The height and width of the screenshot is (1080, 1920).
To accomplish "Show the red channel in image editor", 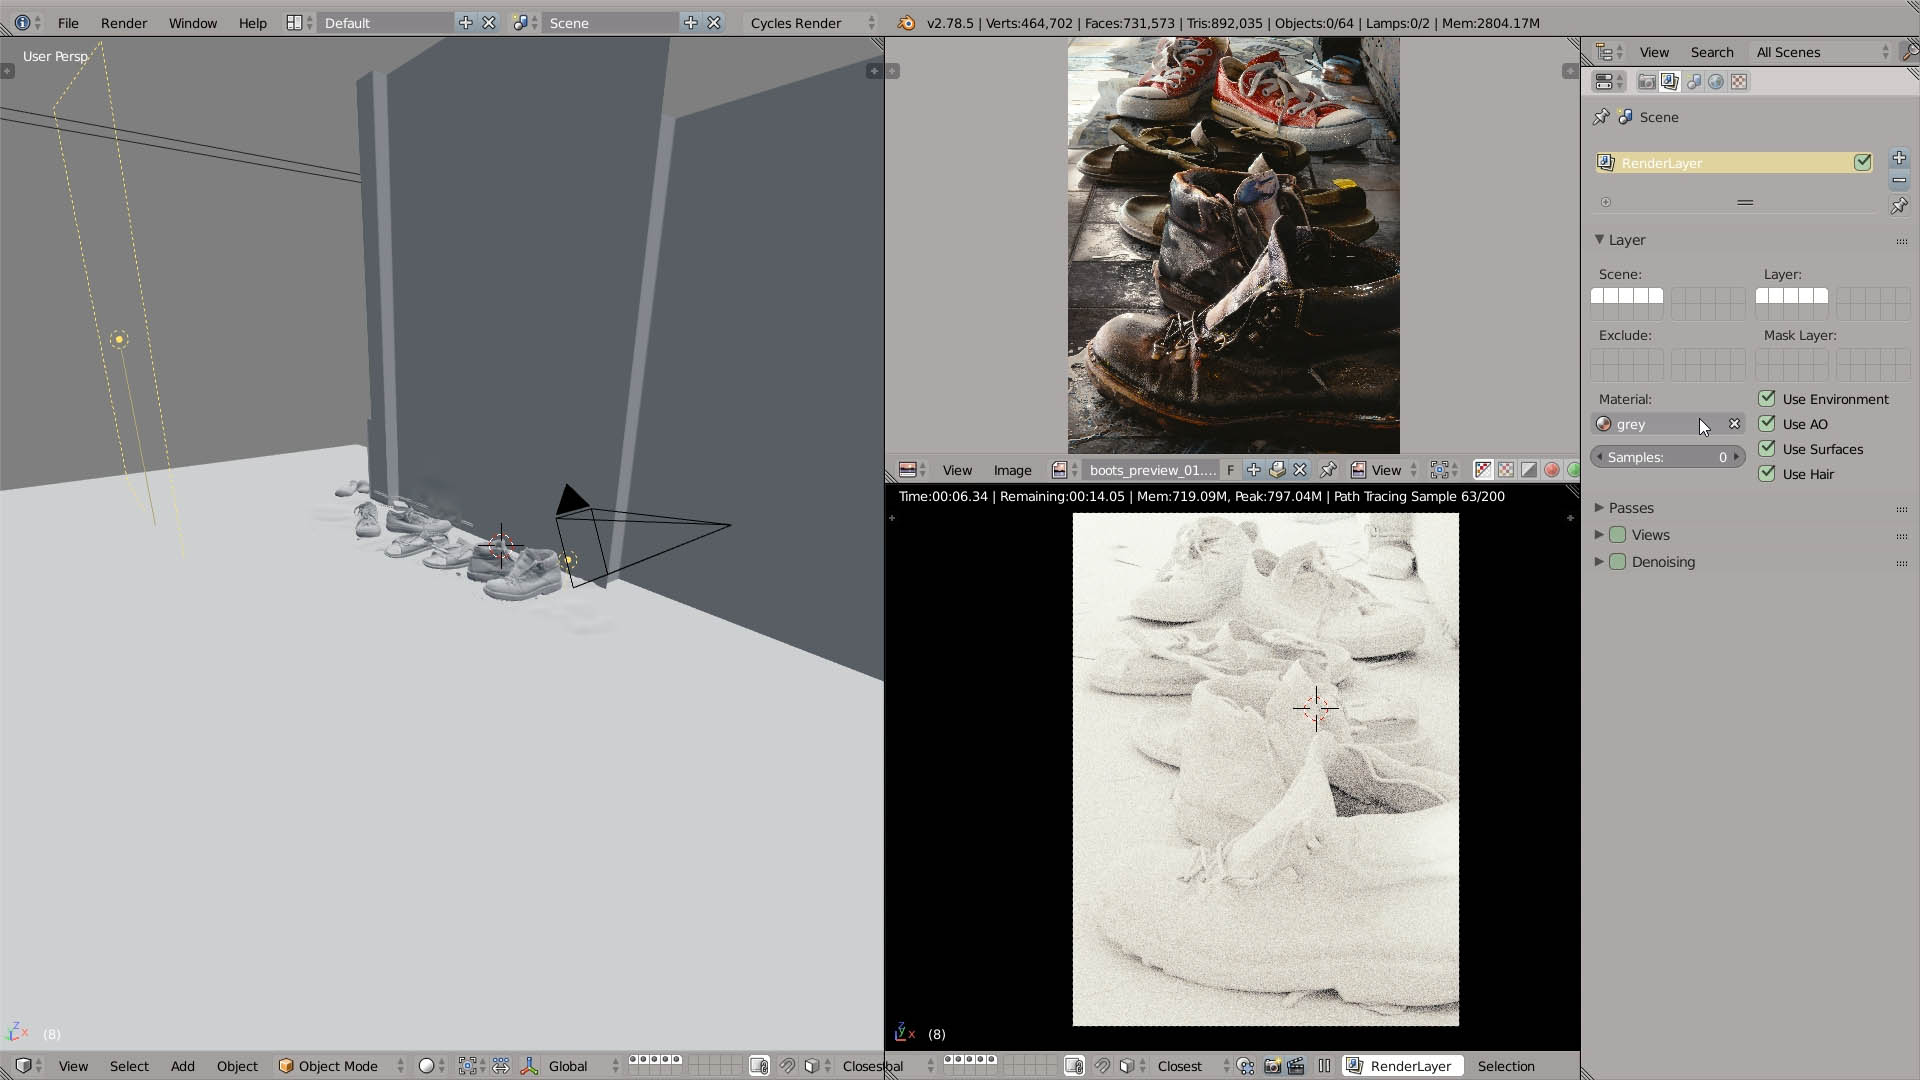I will tap(1552, 470).
